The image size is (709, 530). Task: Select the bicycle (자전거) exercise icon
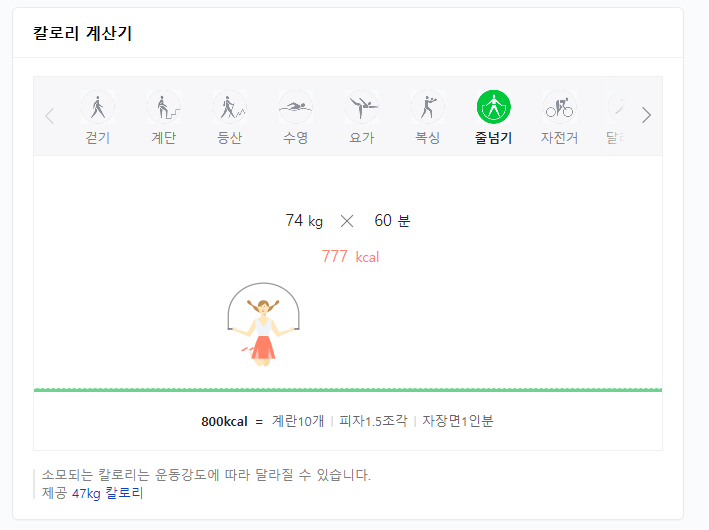pos(559,107)
